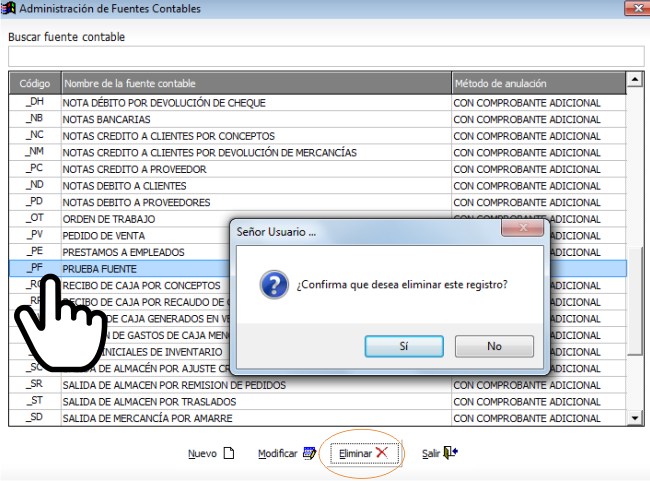Viewport: 650px width, 481px height.
Task: Click the application icon in title bar
Action: 8,8
